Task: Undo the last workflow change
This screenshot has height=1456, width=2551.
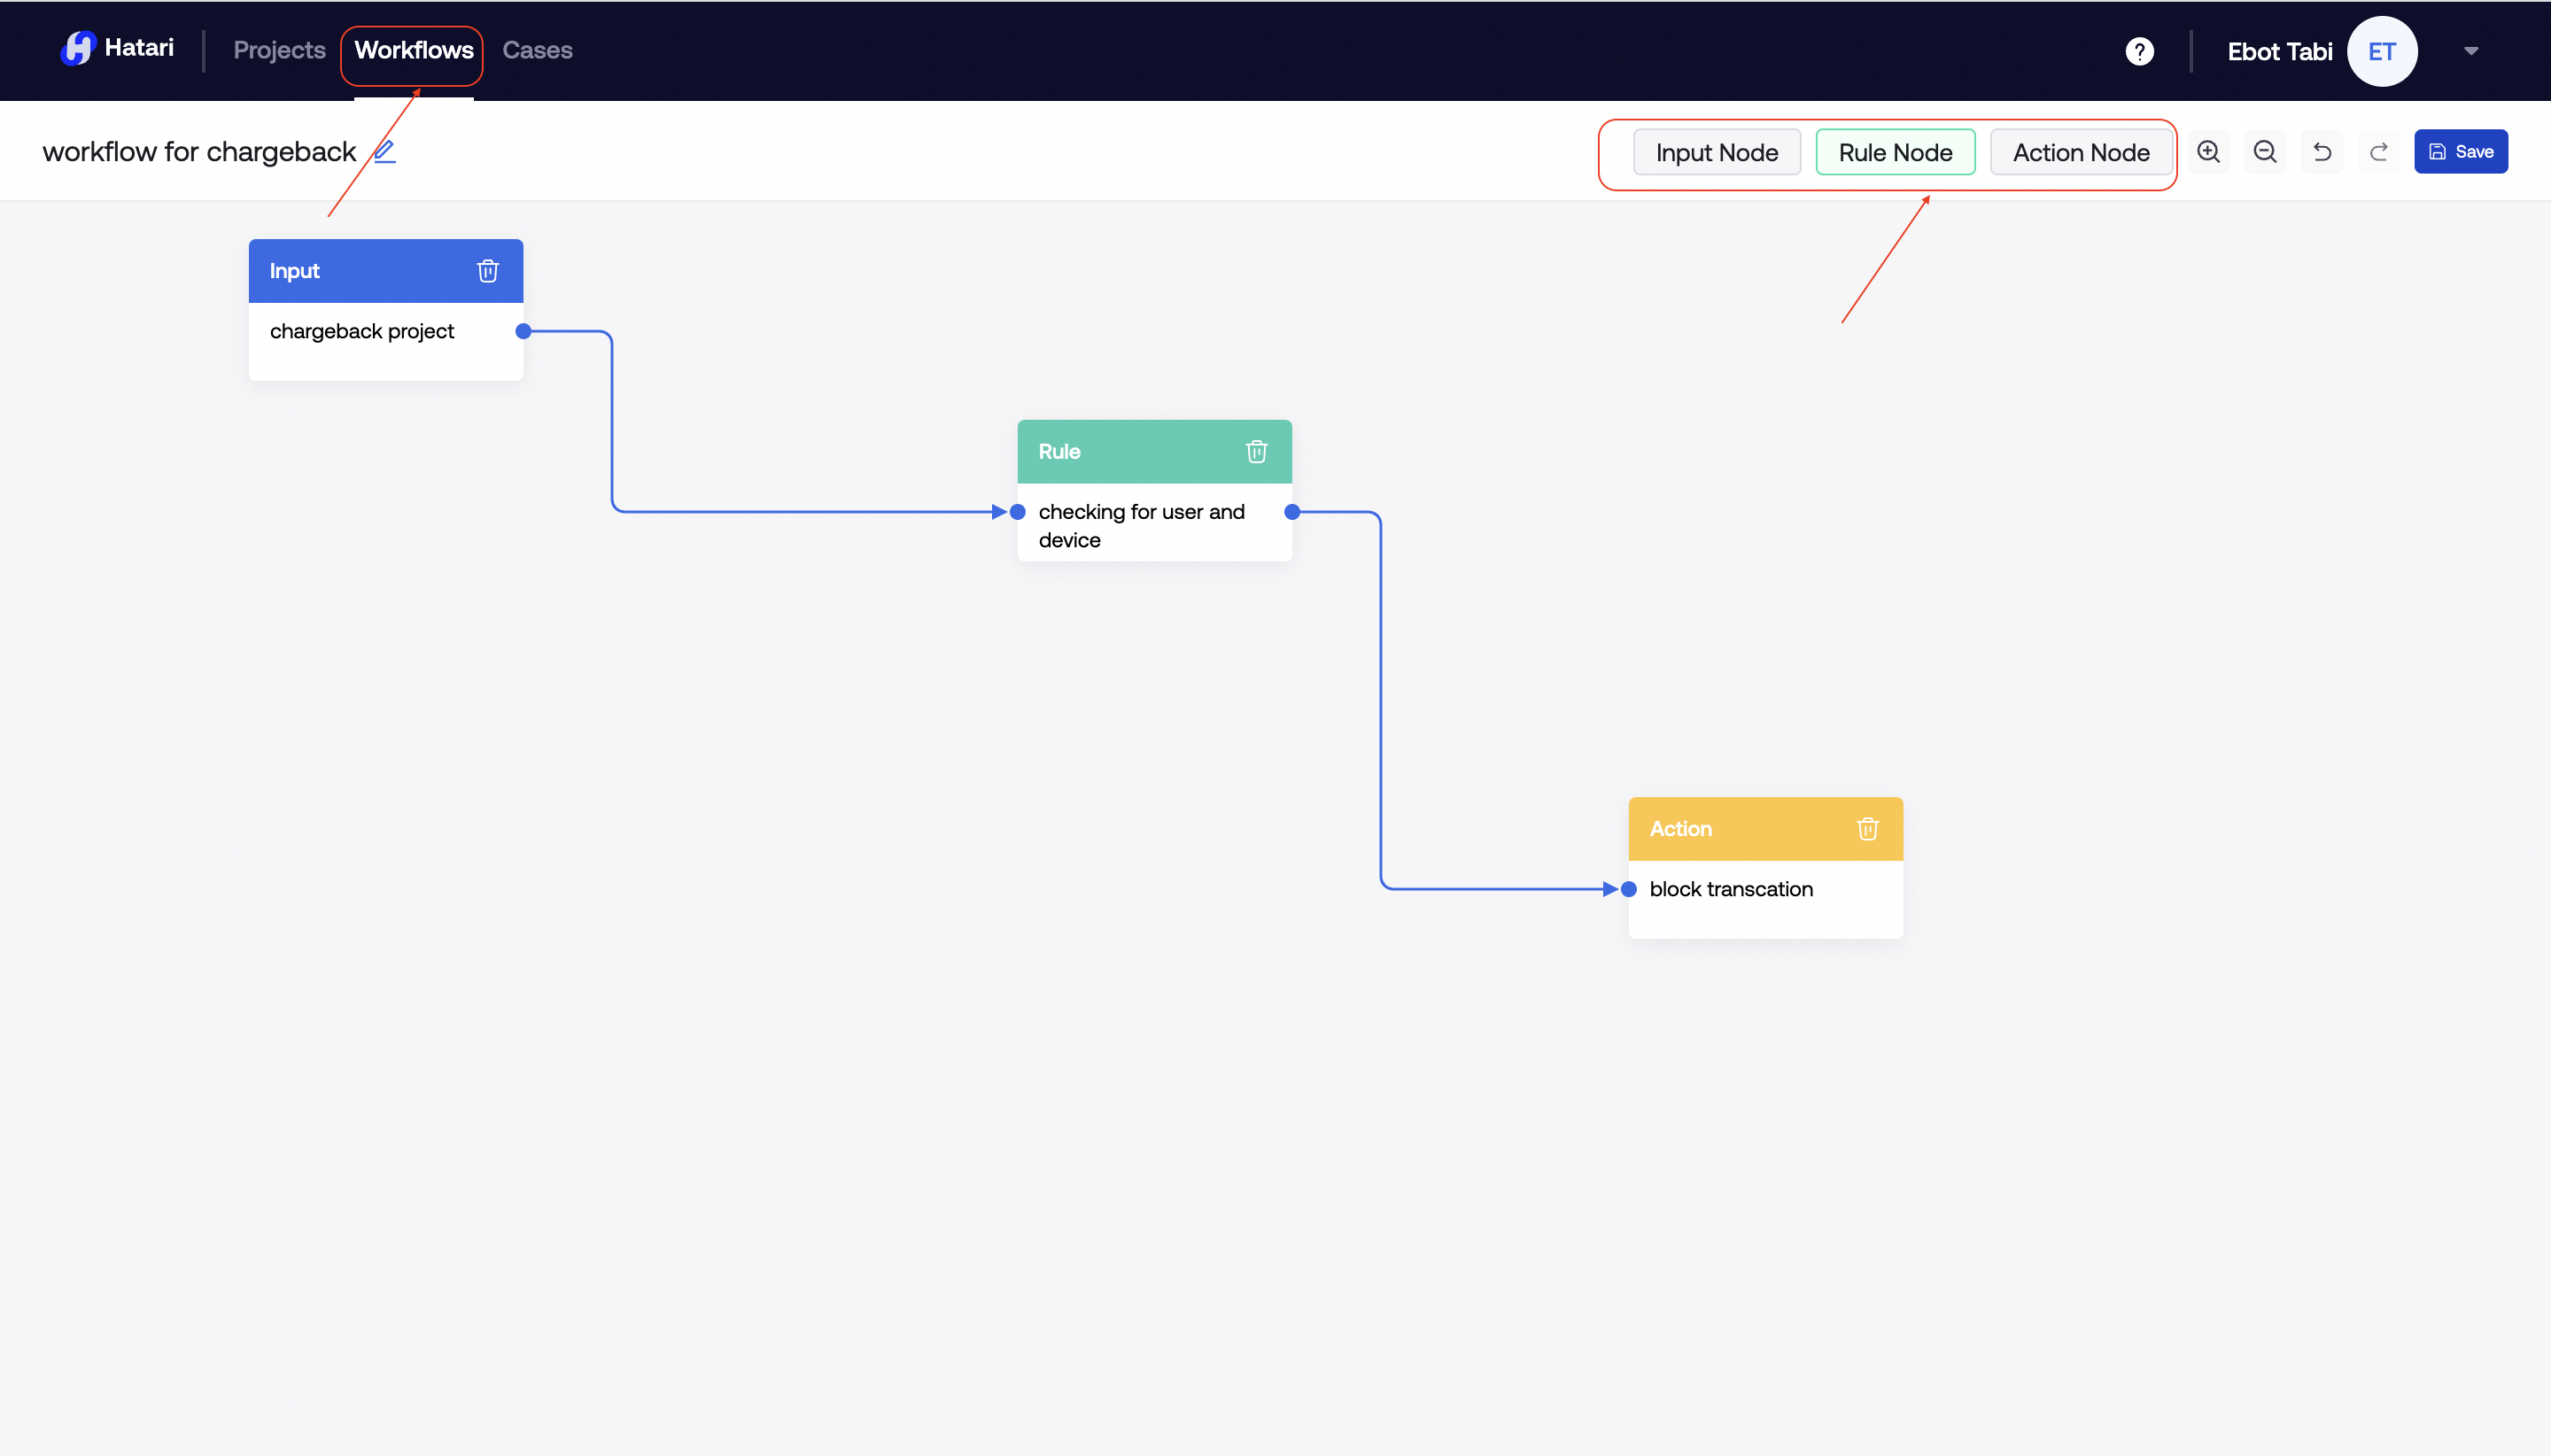Action: [2322, 152]
